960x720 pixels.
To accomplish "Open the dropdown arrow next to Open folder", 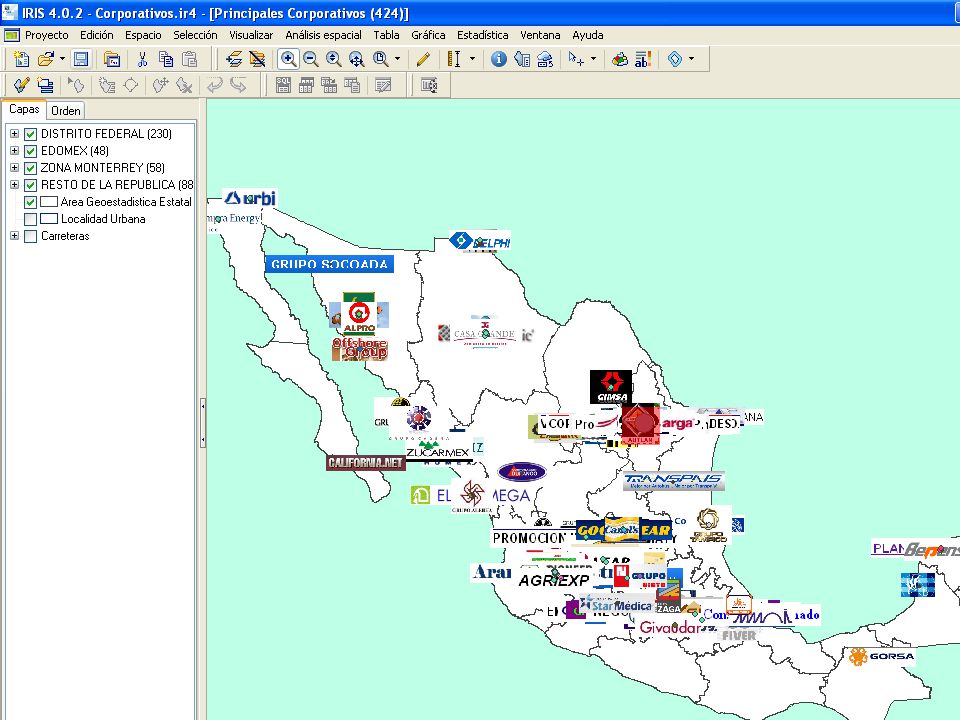I will tap(62, 59).
